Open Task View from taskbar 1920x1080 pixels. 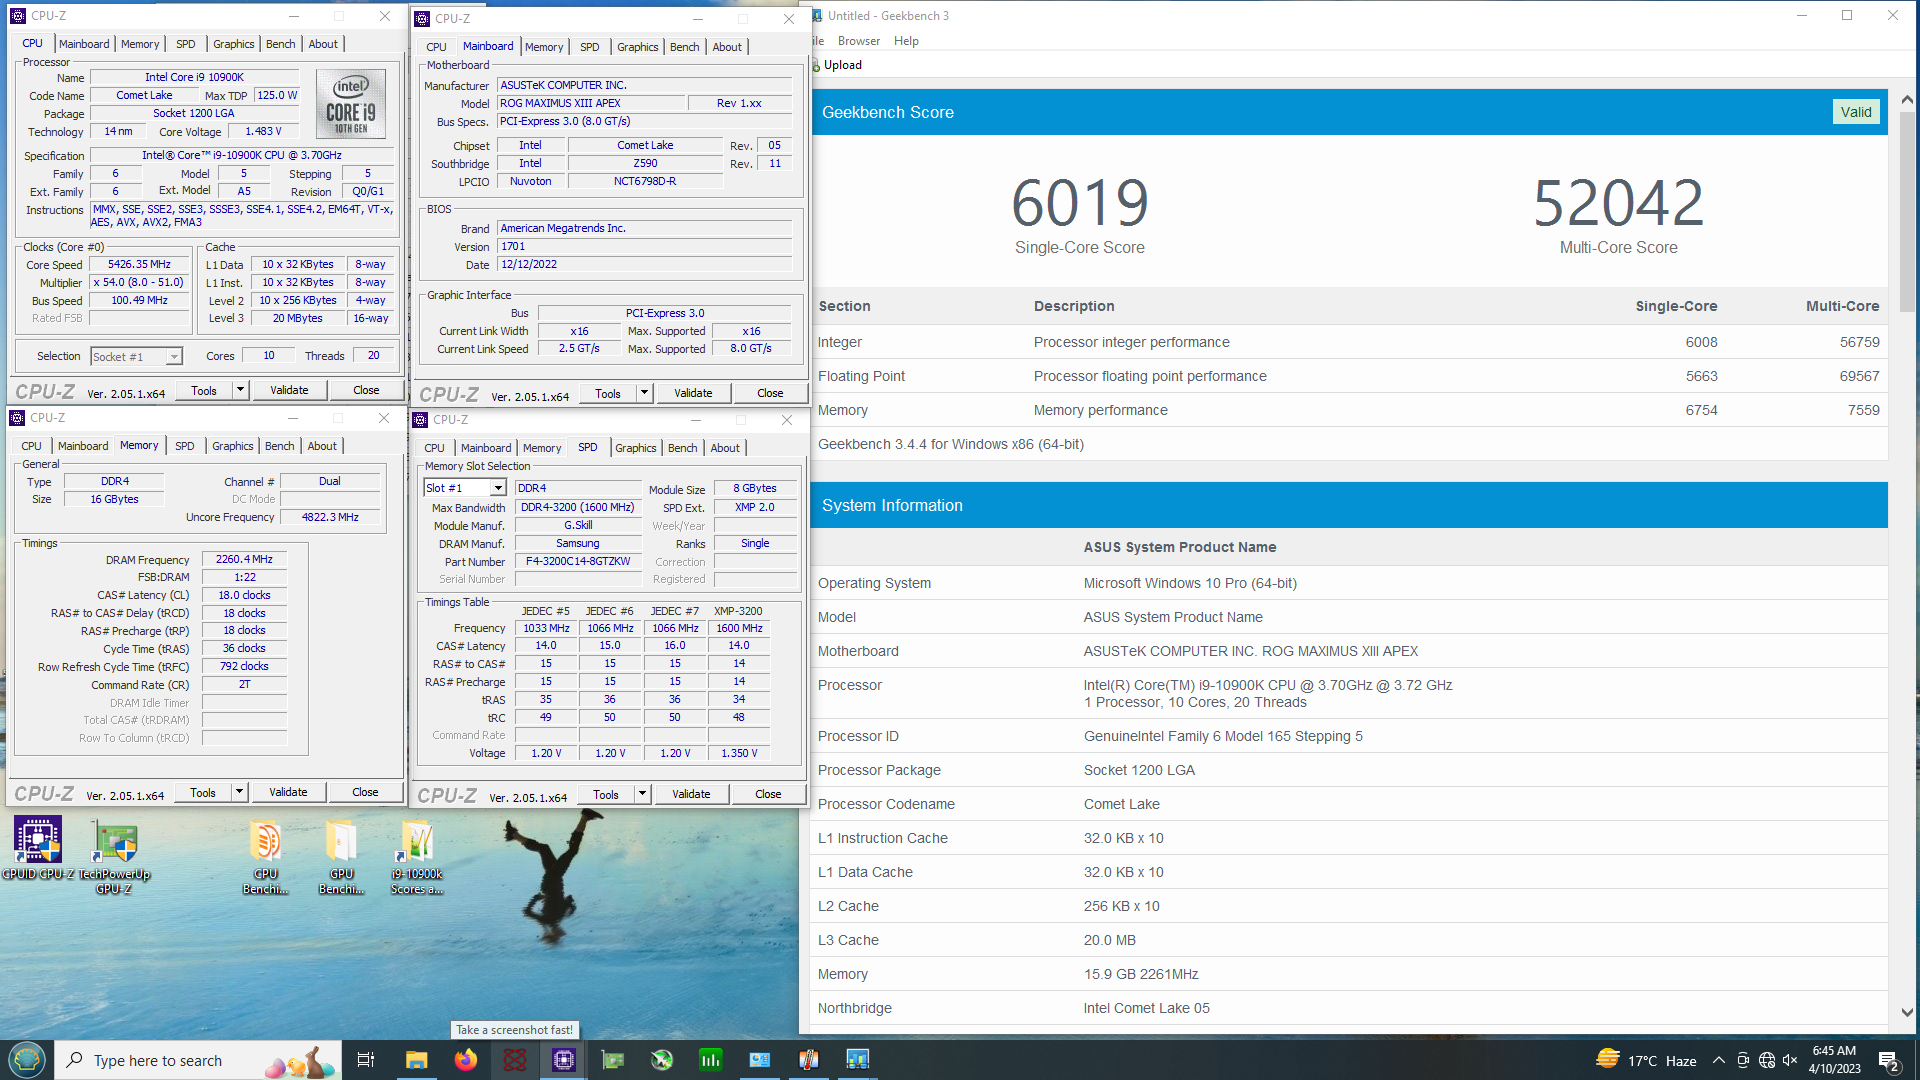click(x=366, y=1060)
